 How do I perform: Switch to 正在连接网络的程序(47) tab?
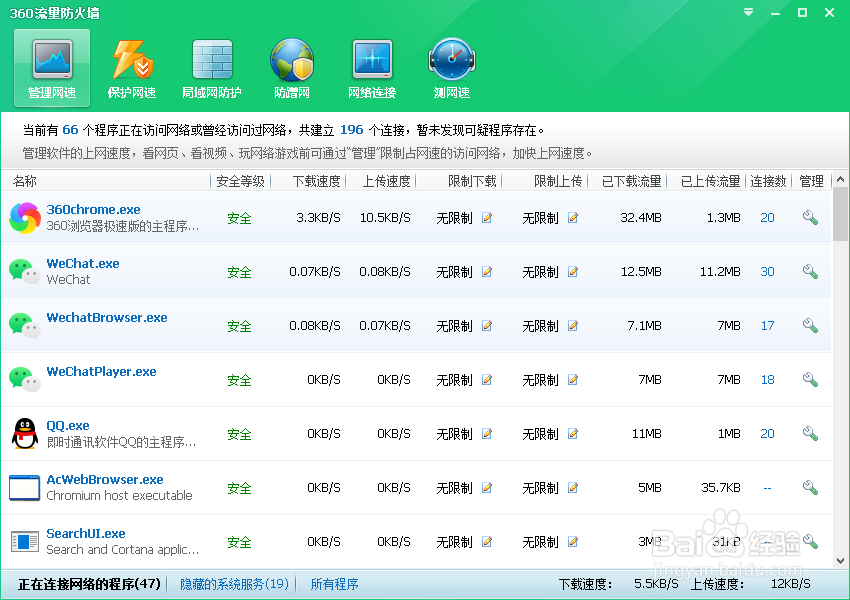point(89,584)
